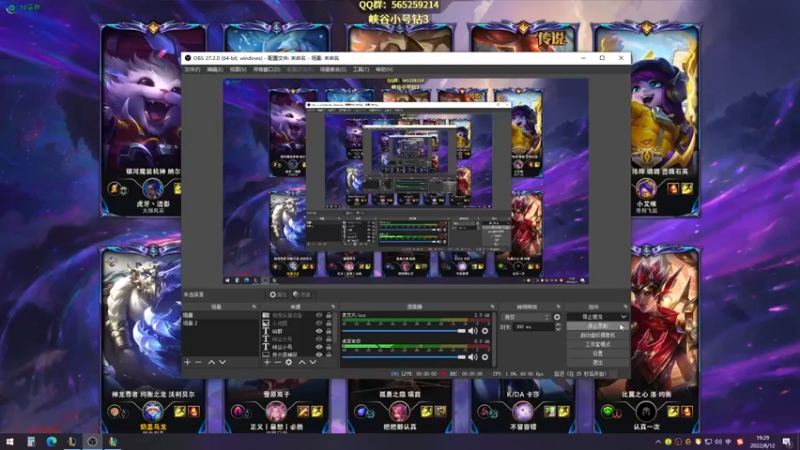
Task: Show hidden system tray icons chevron
Action: (x=658, y=441)
